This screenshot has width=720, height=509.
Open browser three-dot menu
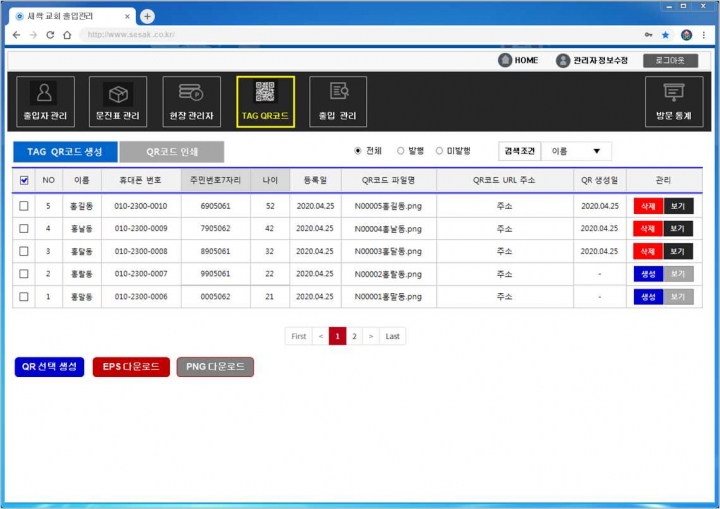tap(703, 35)
